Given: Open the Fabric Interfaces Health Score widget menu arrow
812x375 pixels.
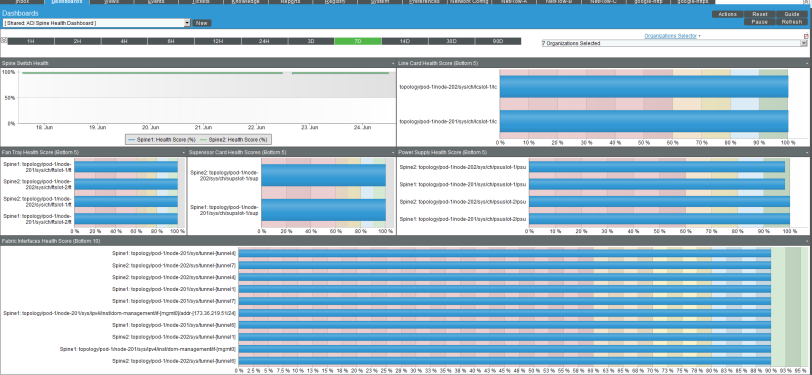Looking at the screenshot, I should 807,242.
